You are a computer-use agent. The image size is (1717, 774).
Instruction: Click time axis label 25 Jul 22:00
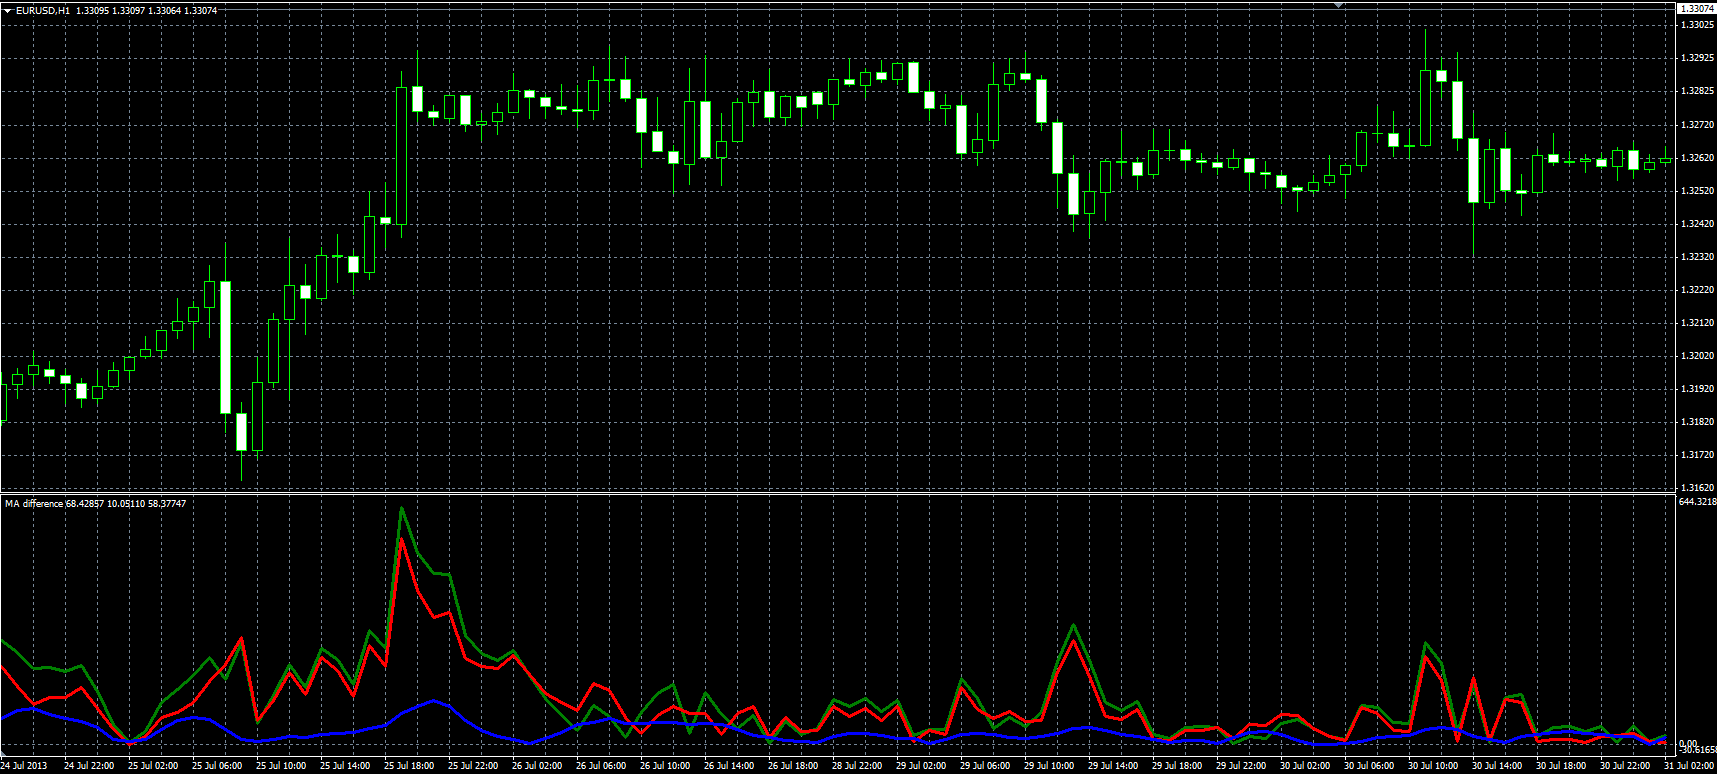(x=473, y=766)
